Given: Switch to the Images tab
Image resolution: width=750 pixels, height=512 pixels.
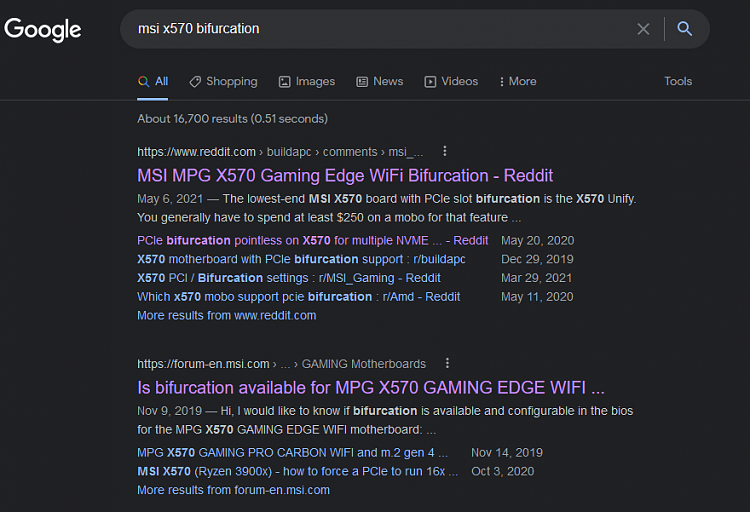Looking at the screenshot, I should (x=307, y=81).
